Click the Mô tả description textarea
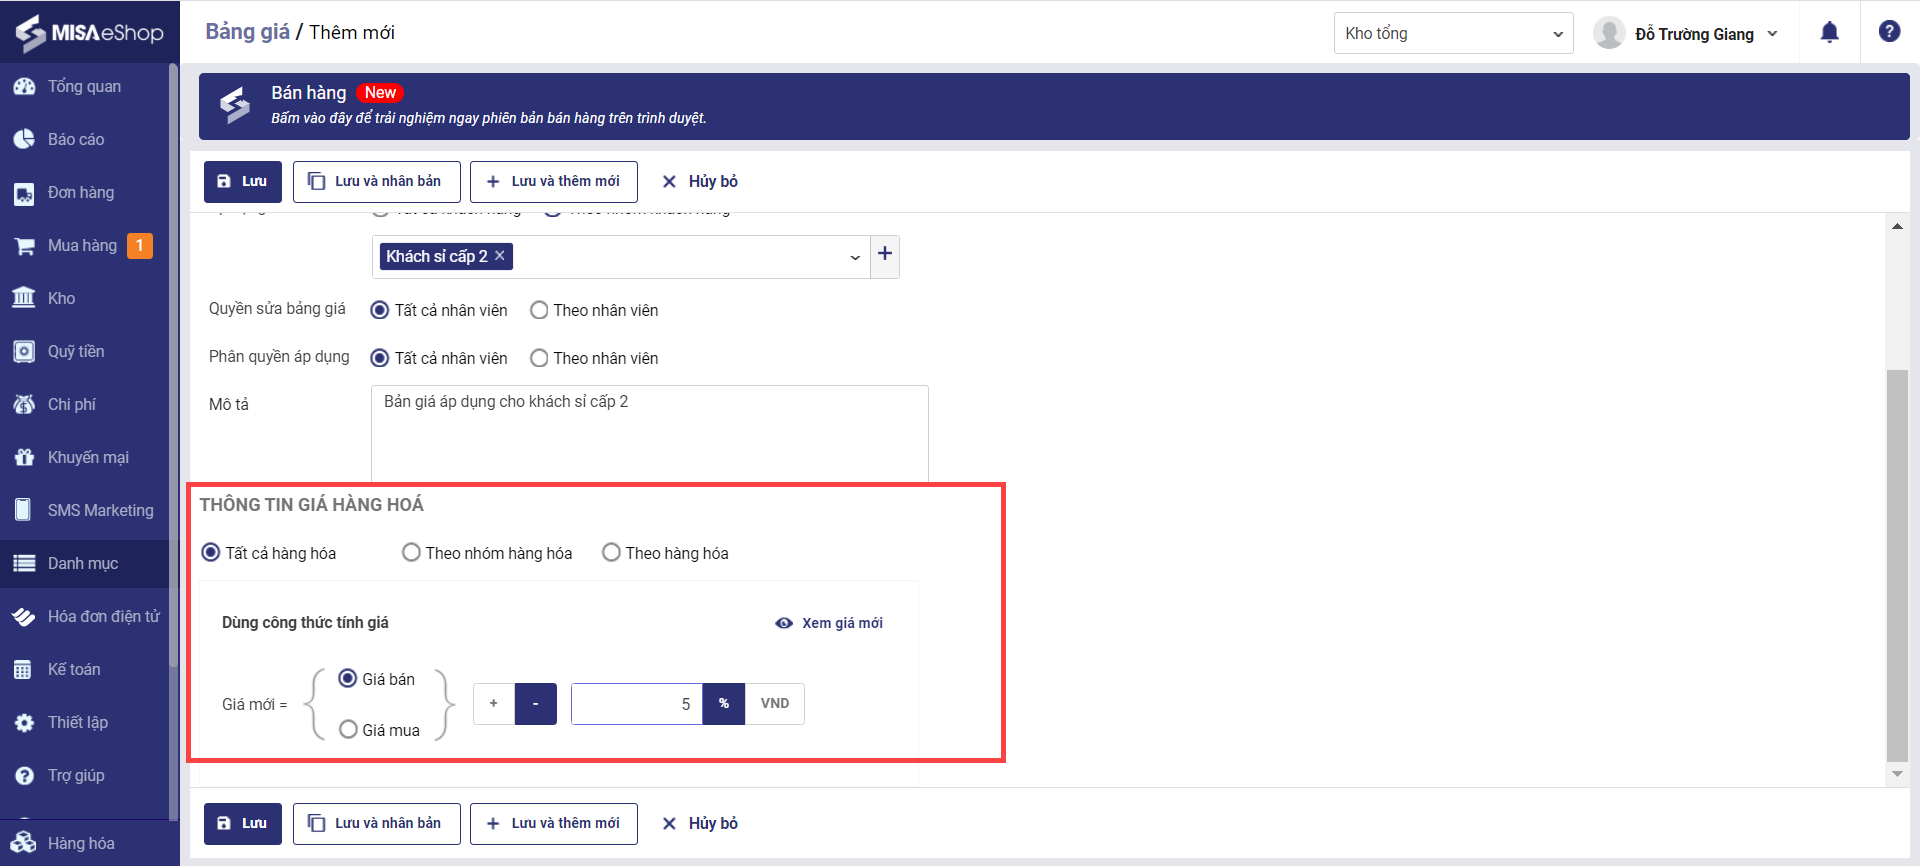The width and height of the screenshot is (1920, 866). pos(650,434)
